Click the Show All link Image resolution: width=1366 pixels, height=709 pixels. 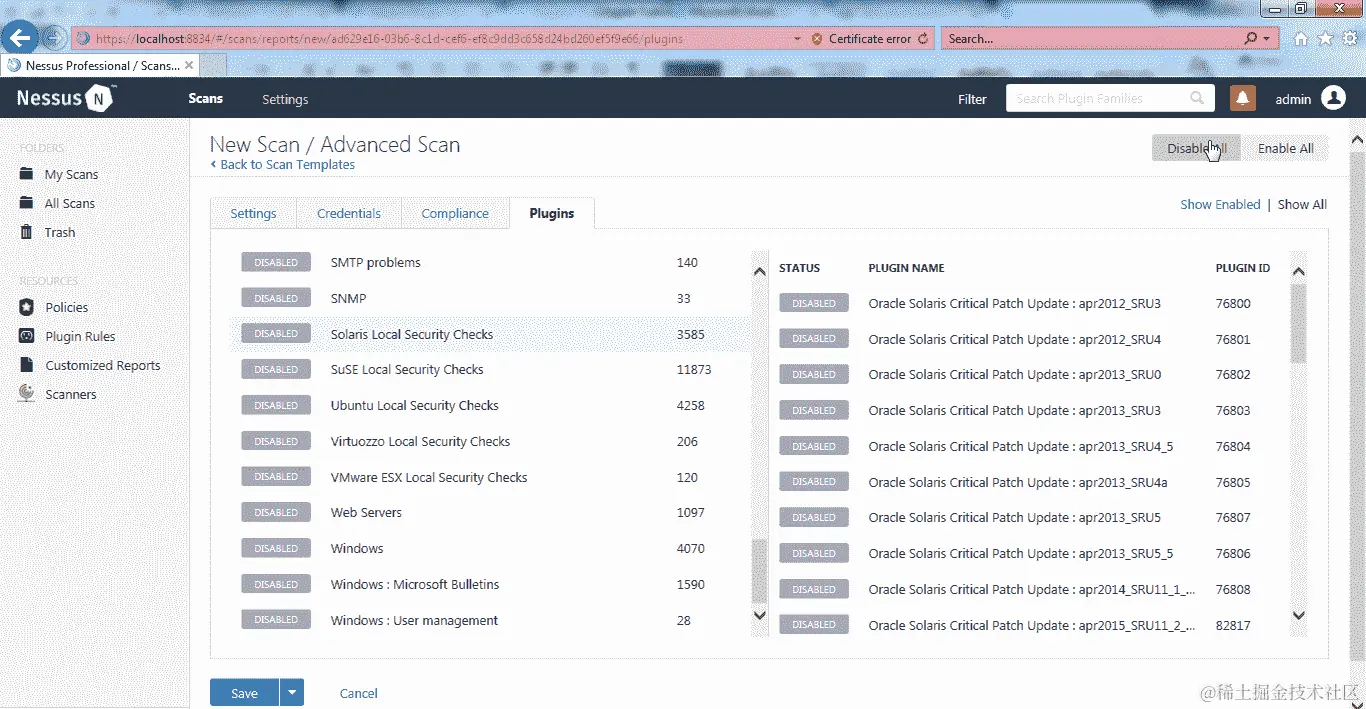[x=1302, y=204]
